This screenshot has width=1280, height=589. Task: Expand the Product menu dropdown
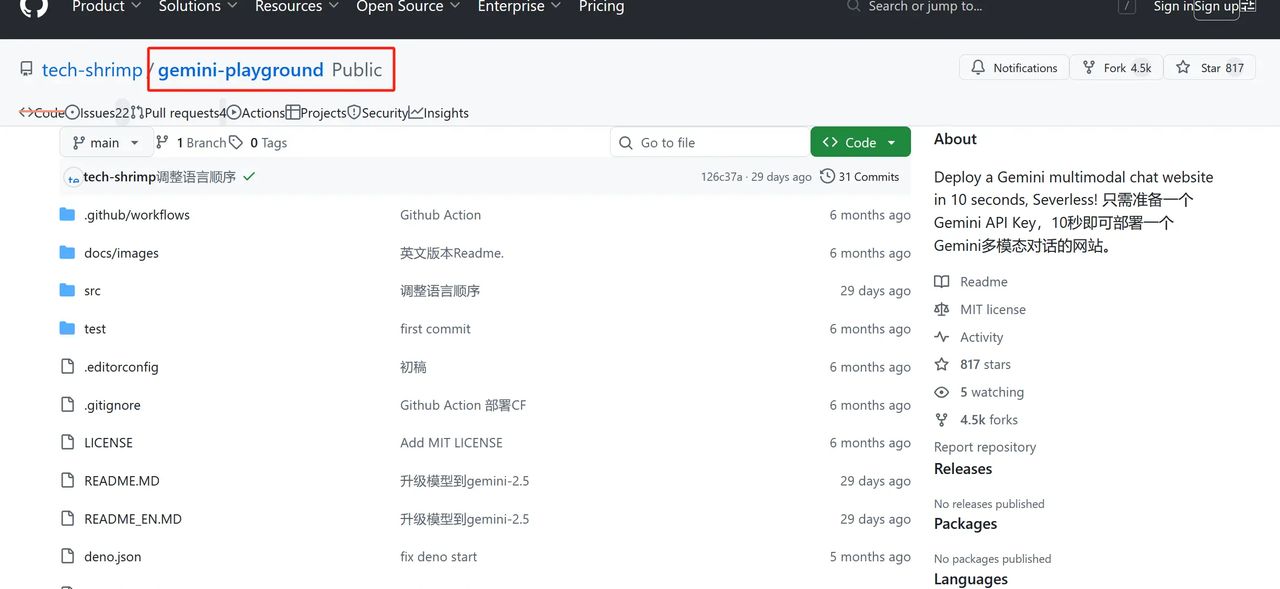(106, 7)
